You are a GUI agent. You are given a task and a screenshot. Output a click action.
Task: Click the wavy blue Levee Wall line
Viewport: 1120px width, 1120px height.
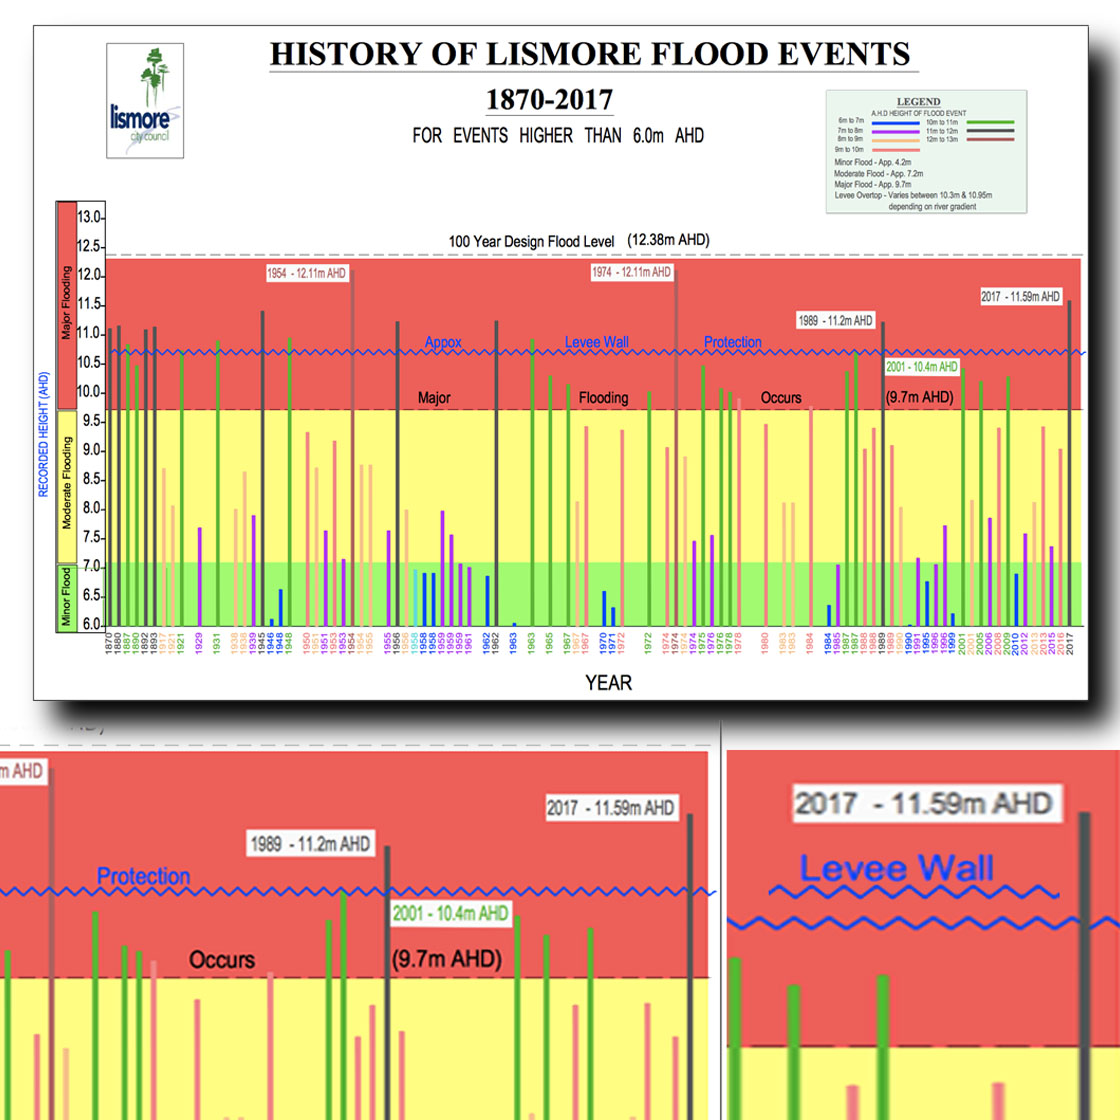600,352
